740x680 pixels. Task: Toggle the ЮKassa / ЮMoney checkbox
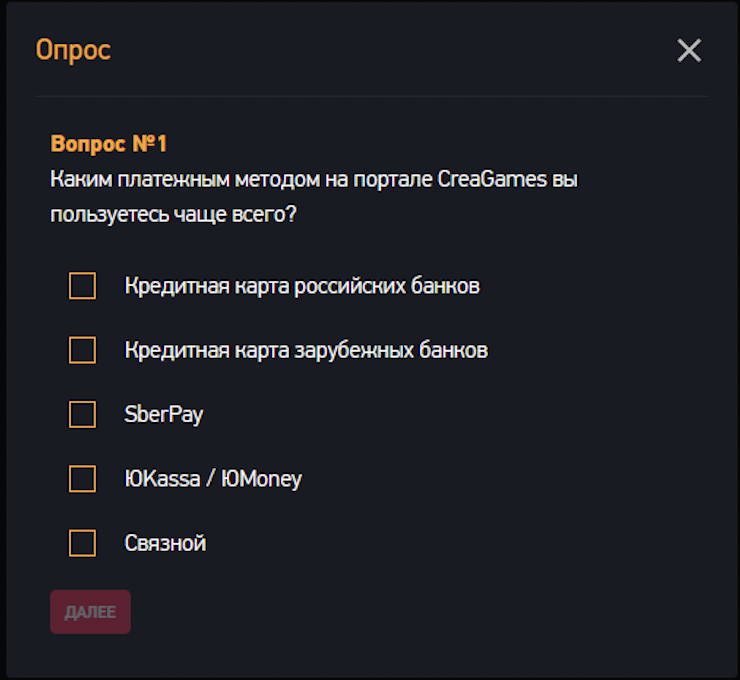(x=82, y=479)
